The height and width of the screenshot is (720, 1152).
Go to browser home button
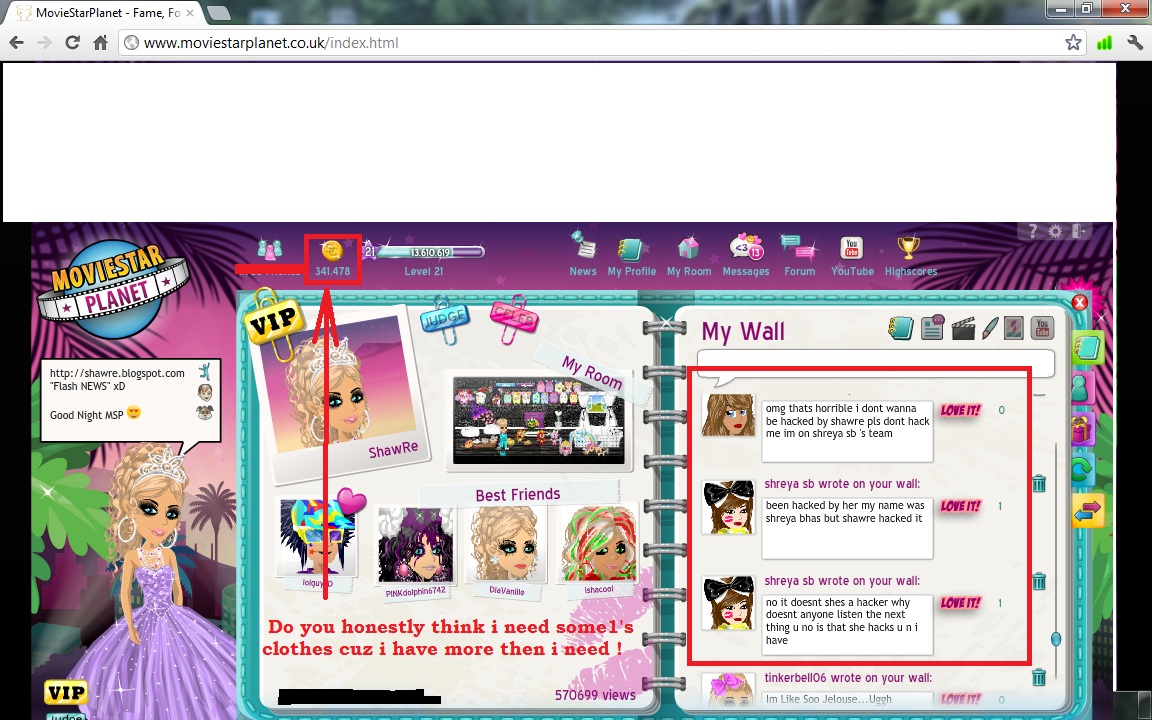coord(101,43)
